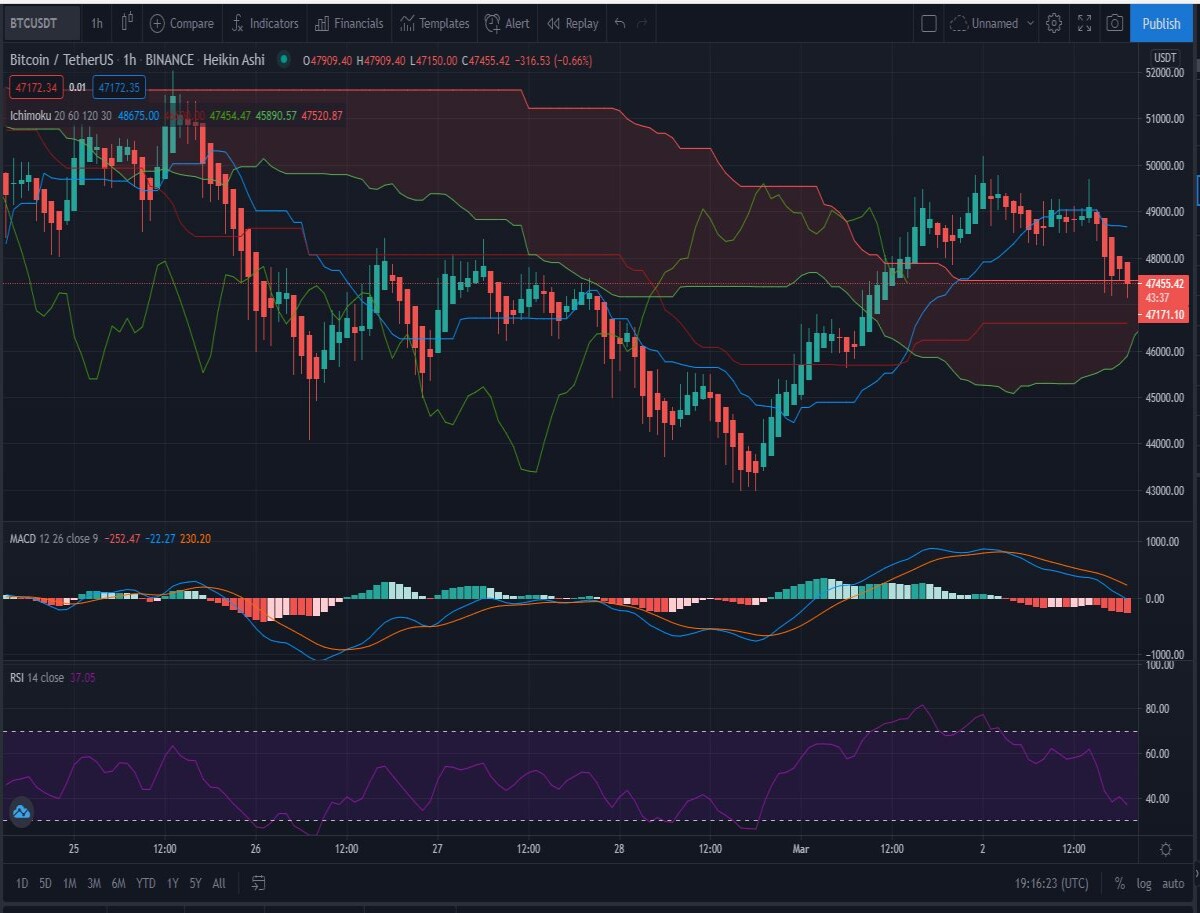Enter fullscreen mode with the expand icon
Screen dimensions: 1200x913
tap(1084, 23)
